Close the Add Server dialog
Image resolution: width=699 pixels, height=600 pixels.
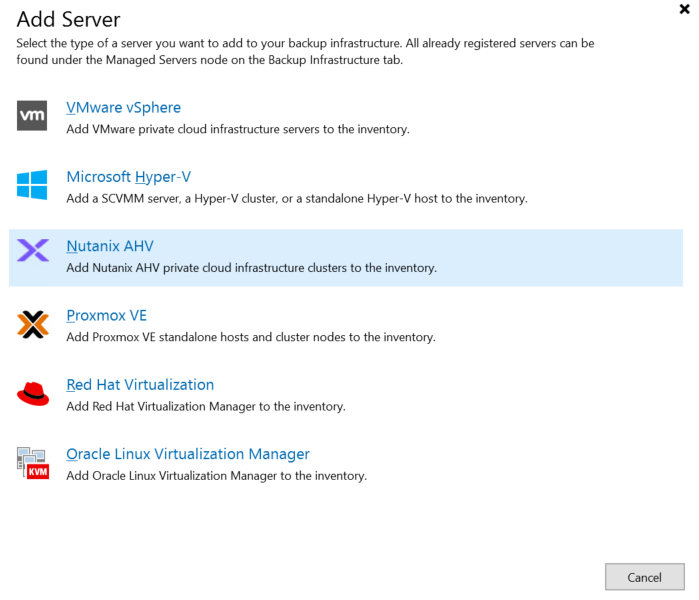[684, 9]
